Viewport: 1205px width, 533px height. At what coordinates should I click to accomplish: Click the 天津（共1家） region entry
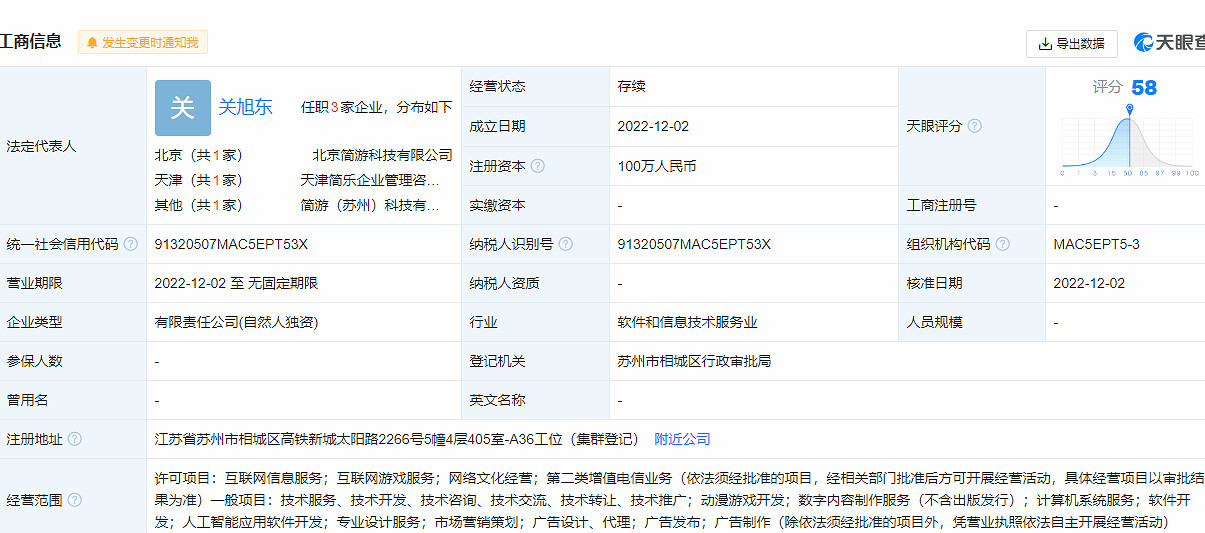click(x=198, y=180)
